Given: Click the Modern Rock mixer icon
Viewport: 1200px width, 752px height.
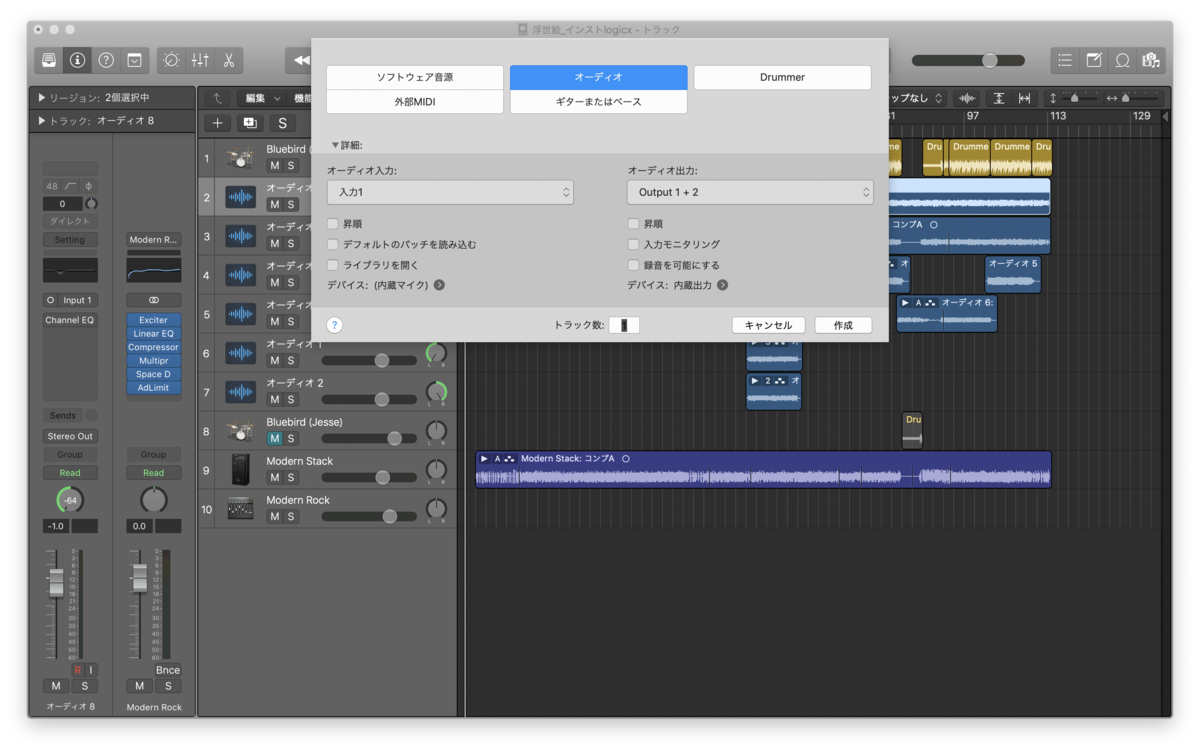Looking at the screenshot, I should 240,508.
